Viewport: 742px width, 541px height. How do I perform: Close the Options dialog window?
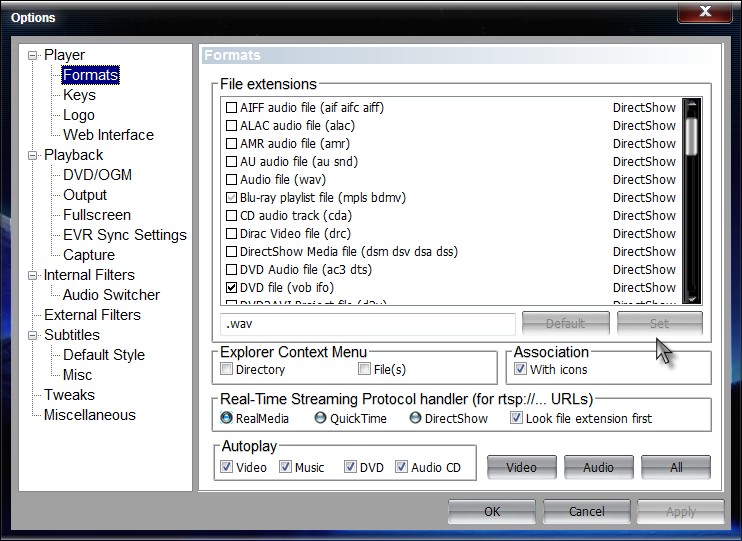(x=705, y=11)
